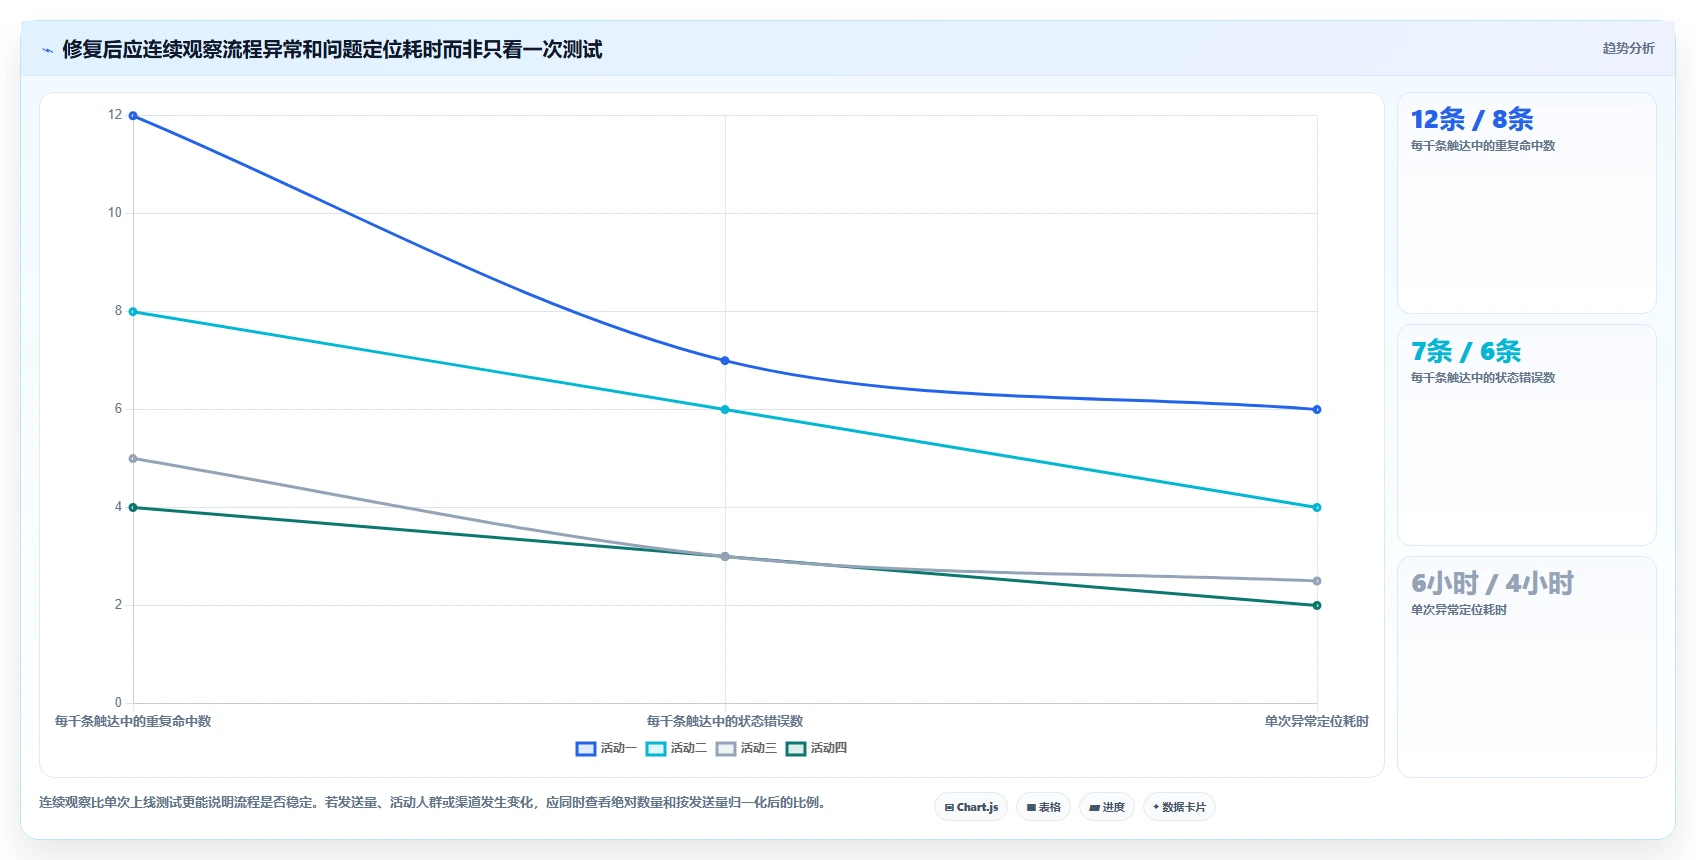The image size is (1696, 860).
Task: Click the trend icon beside the page title
Action: pyautogui.click(x=47, y=50)
